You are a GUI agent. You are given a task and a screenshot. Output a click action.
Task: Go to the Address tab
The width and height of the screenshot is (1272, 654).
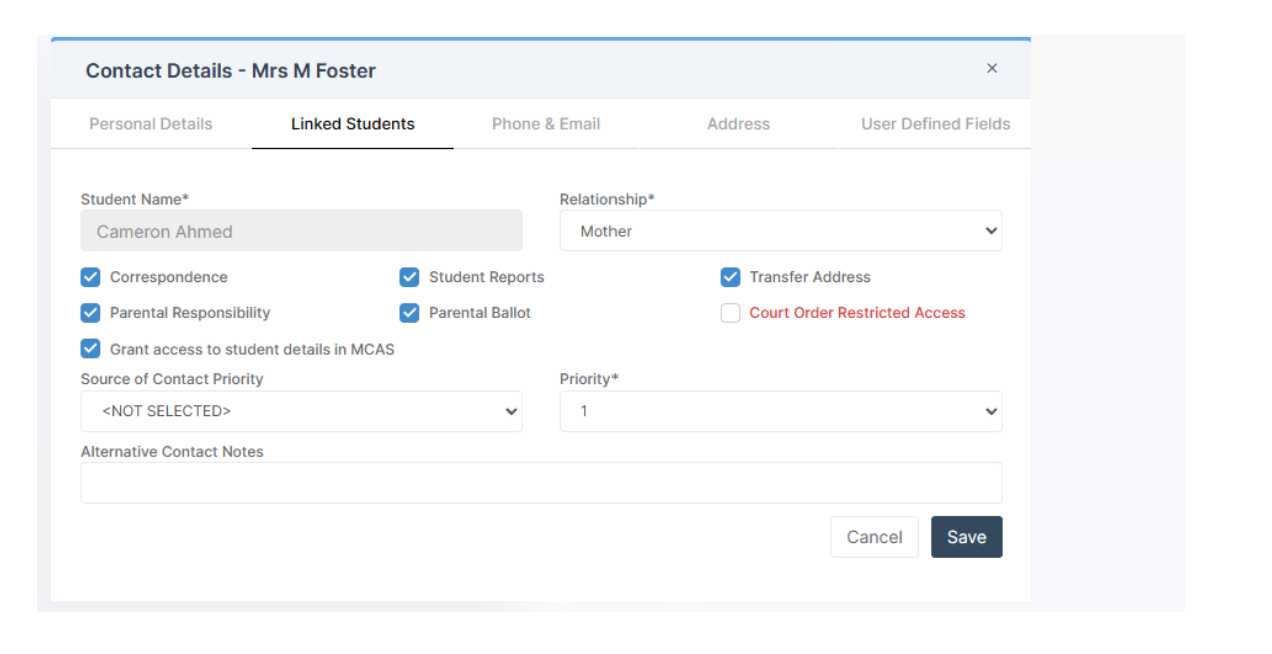tap(738, 124)
